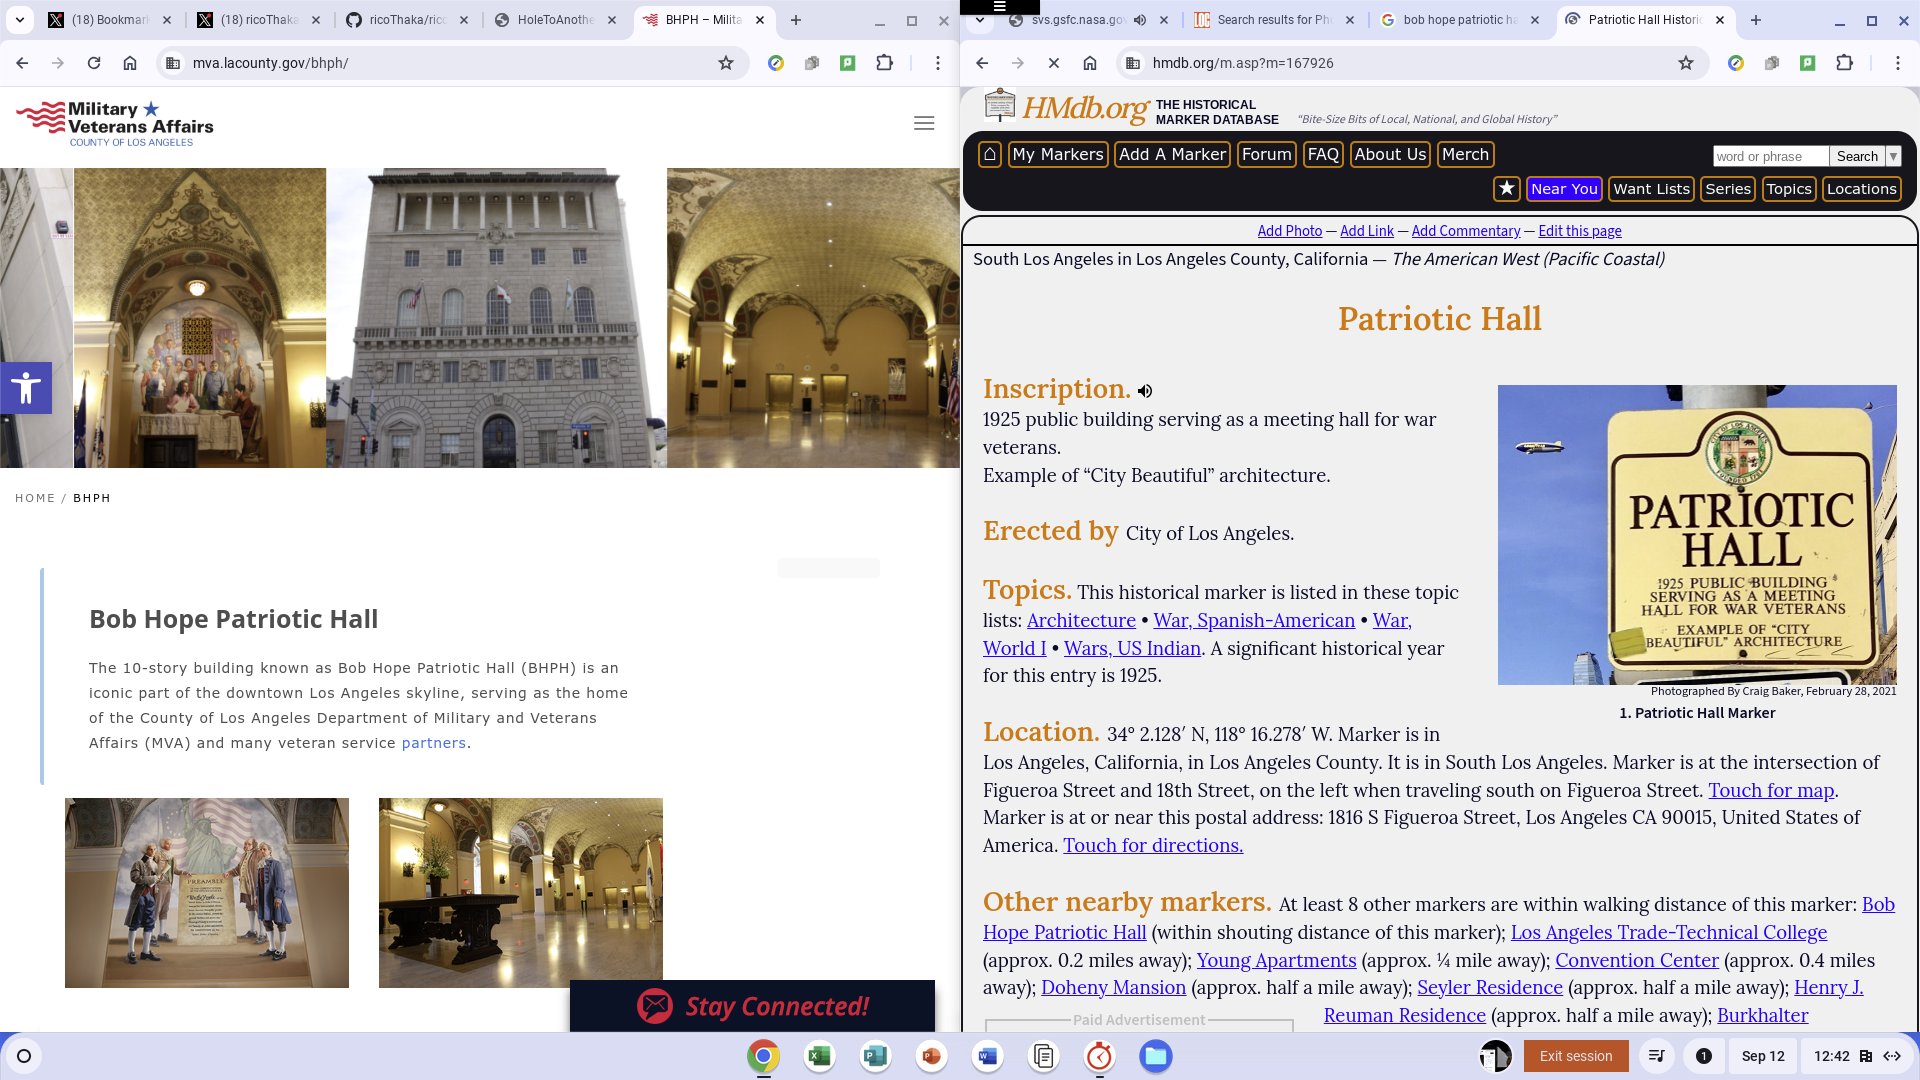Click the Stay Connected! banner

(752, 1006)
